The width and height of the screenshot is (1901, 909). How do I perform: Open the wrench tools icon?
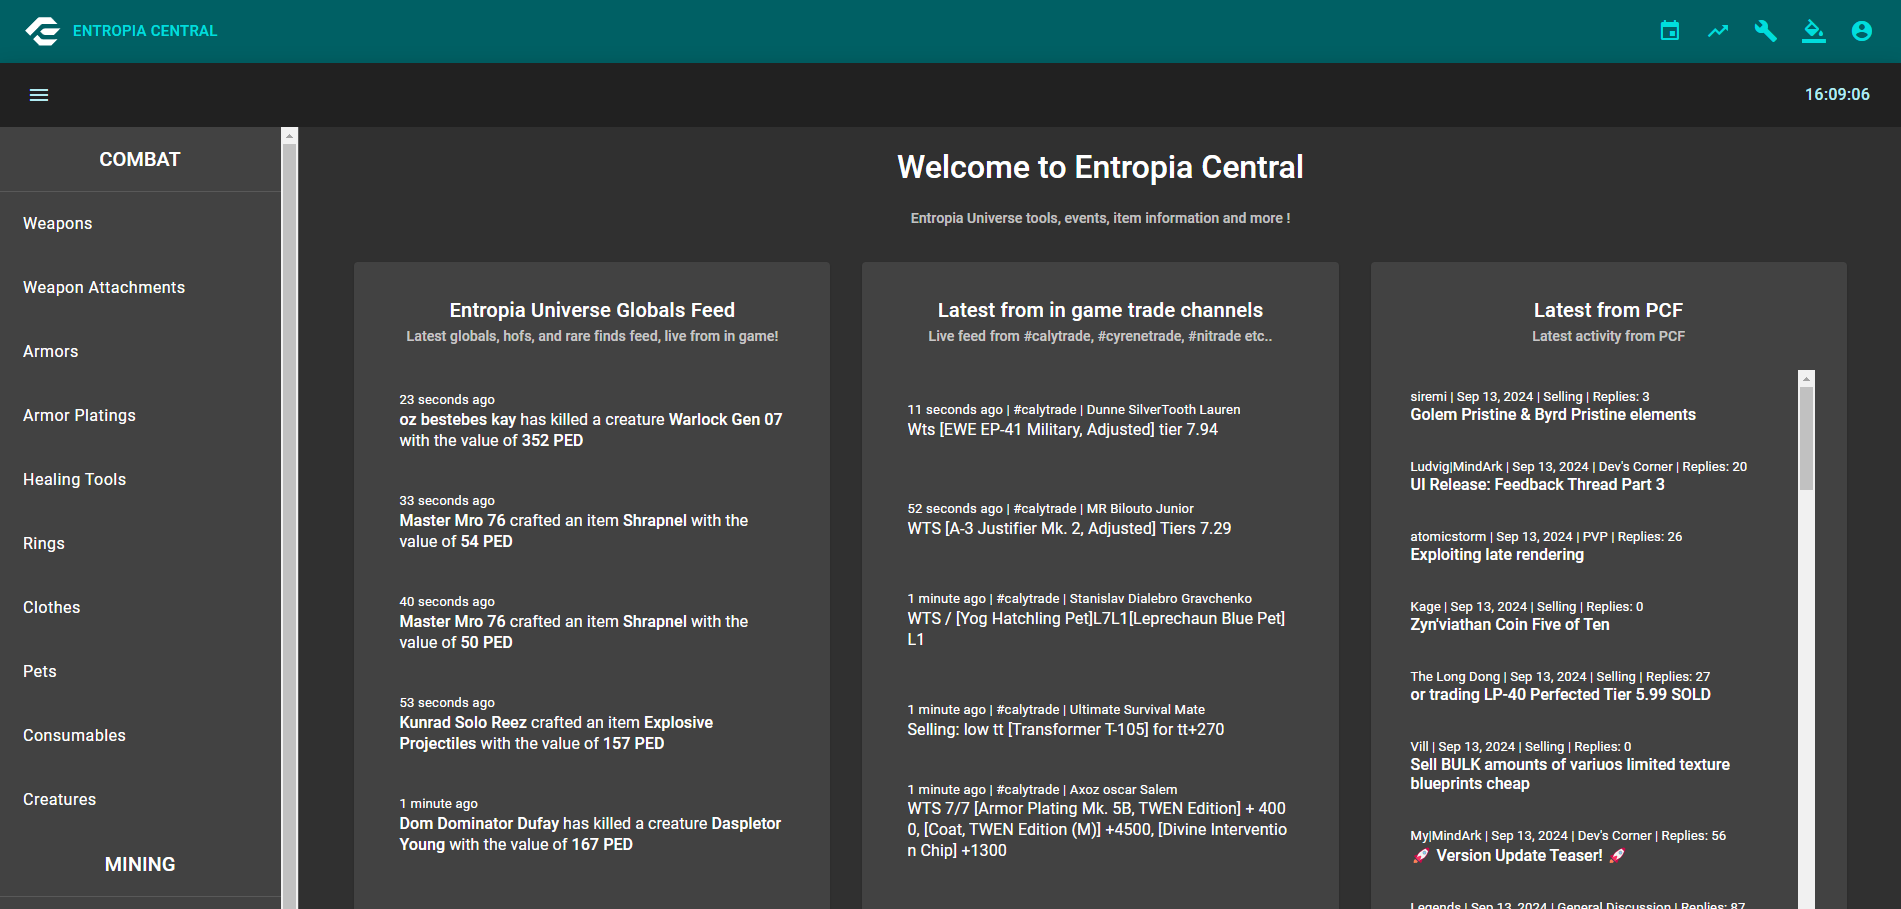[x=1766, y=31]
